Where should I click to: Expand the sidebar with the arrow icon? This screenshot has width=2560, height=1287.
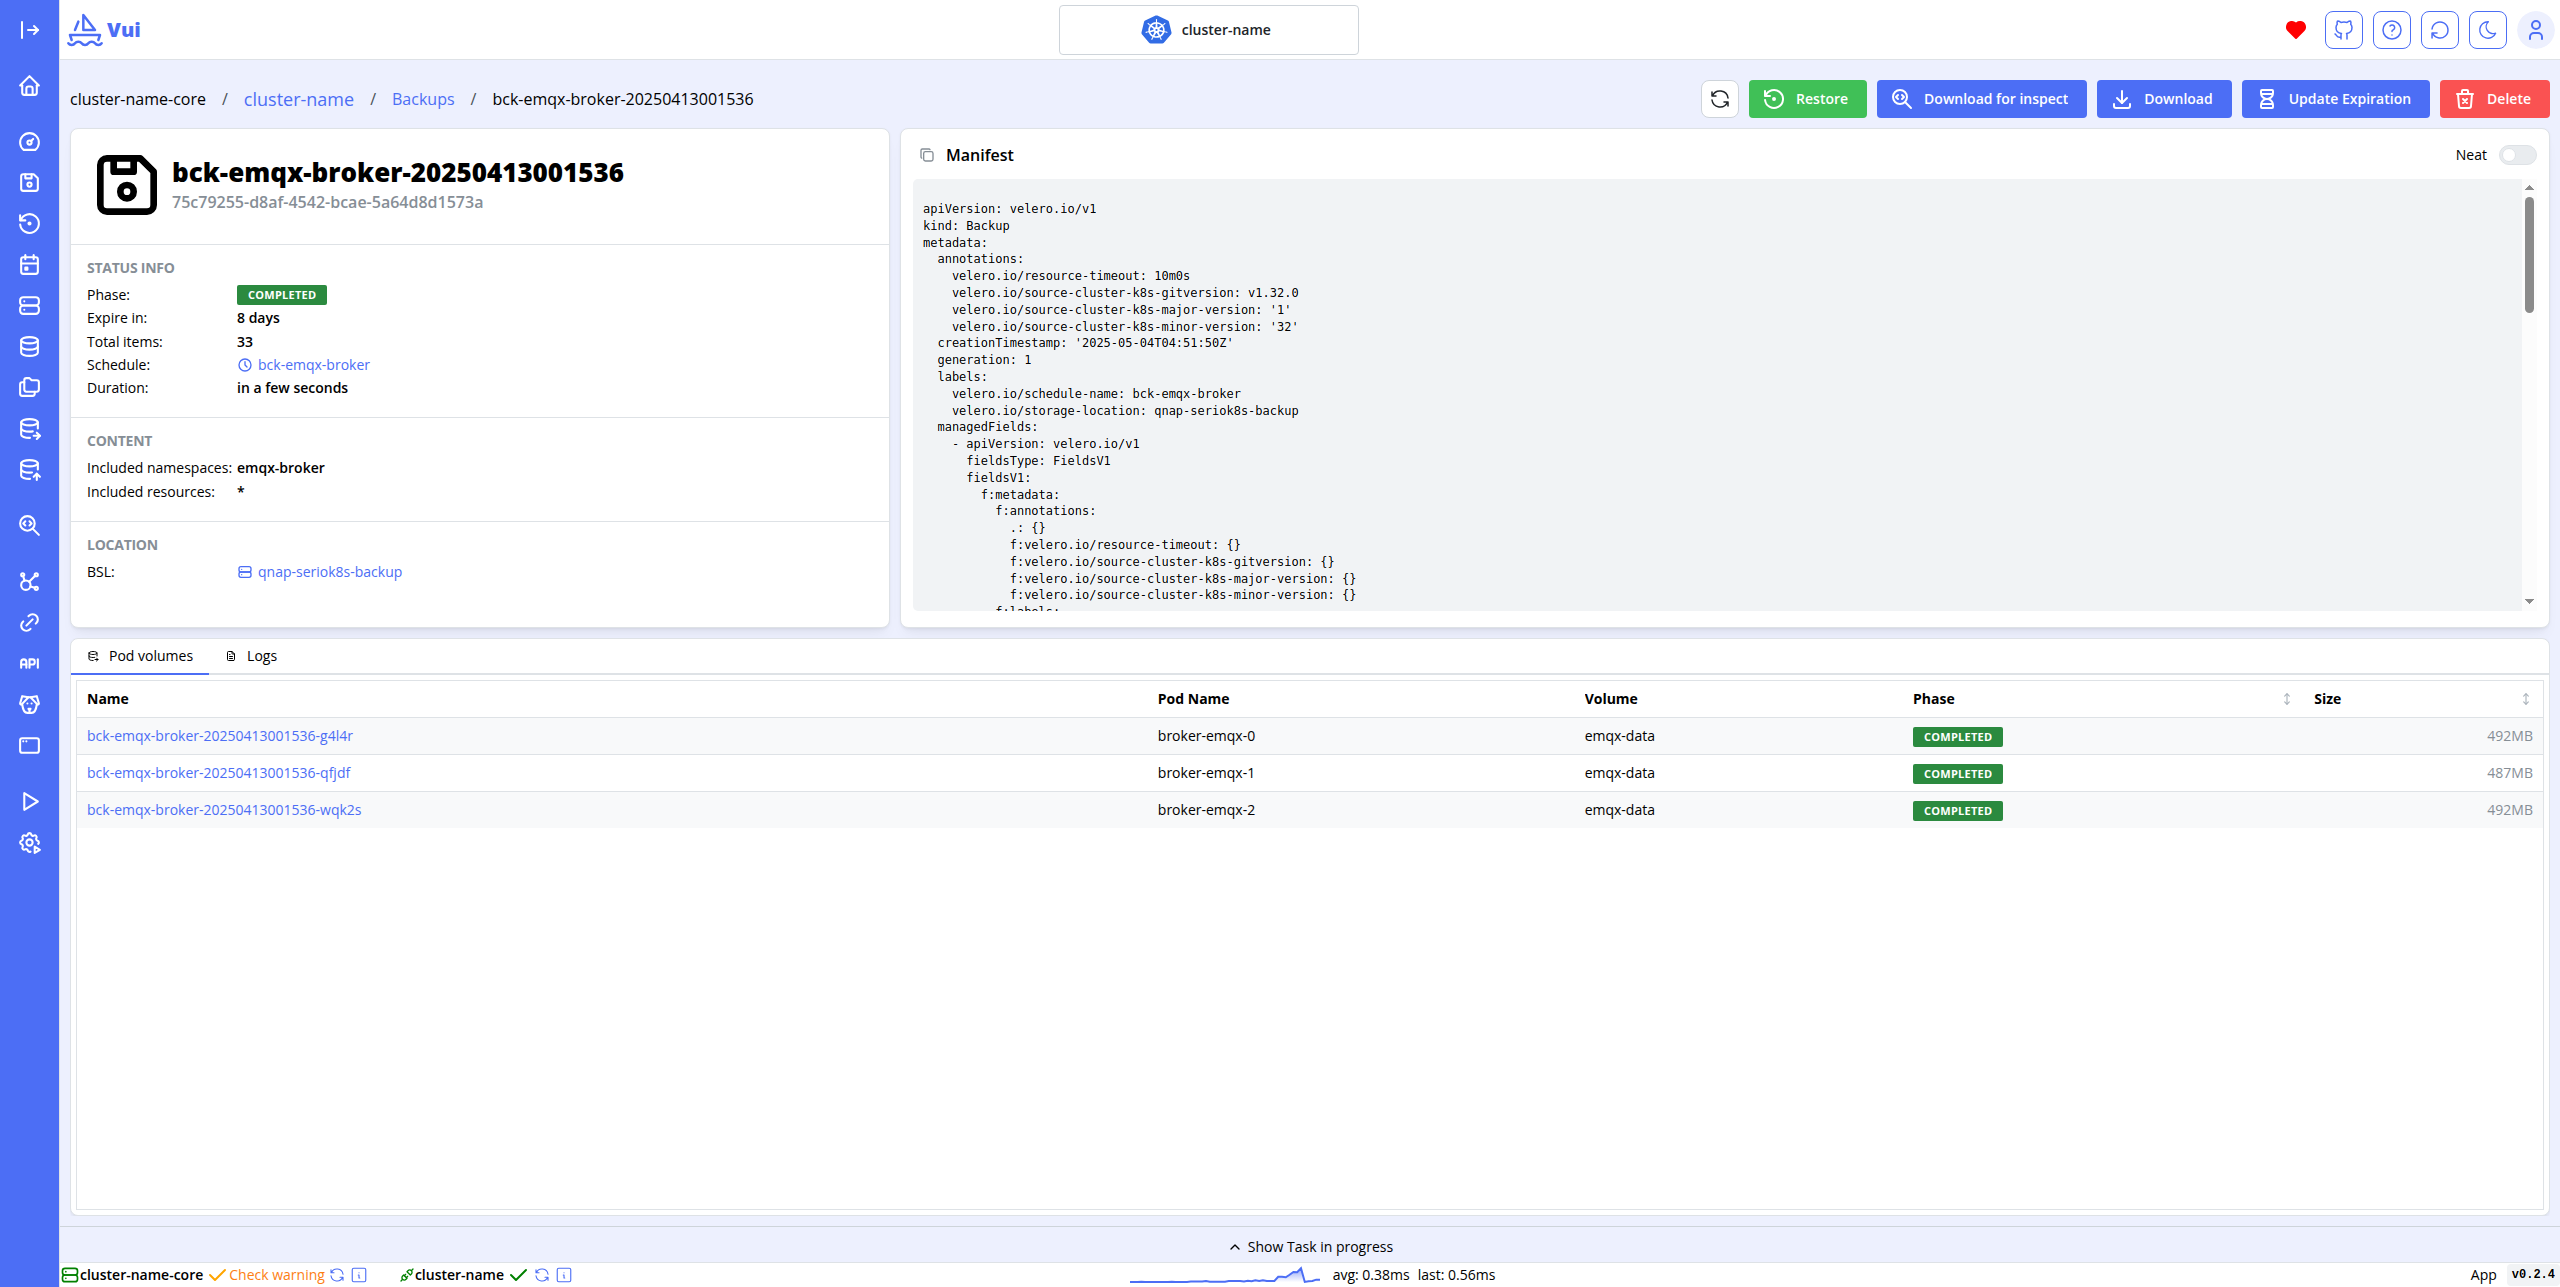pyautogui.click(x=29, y=30)
